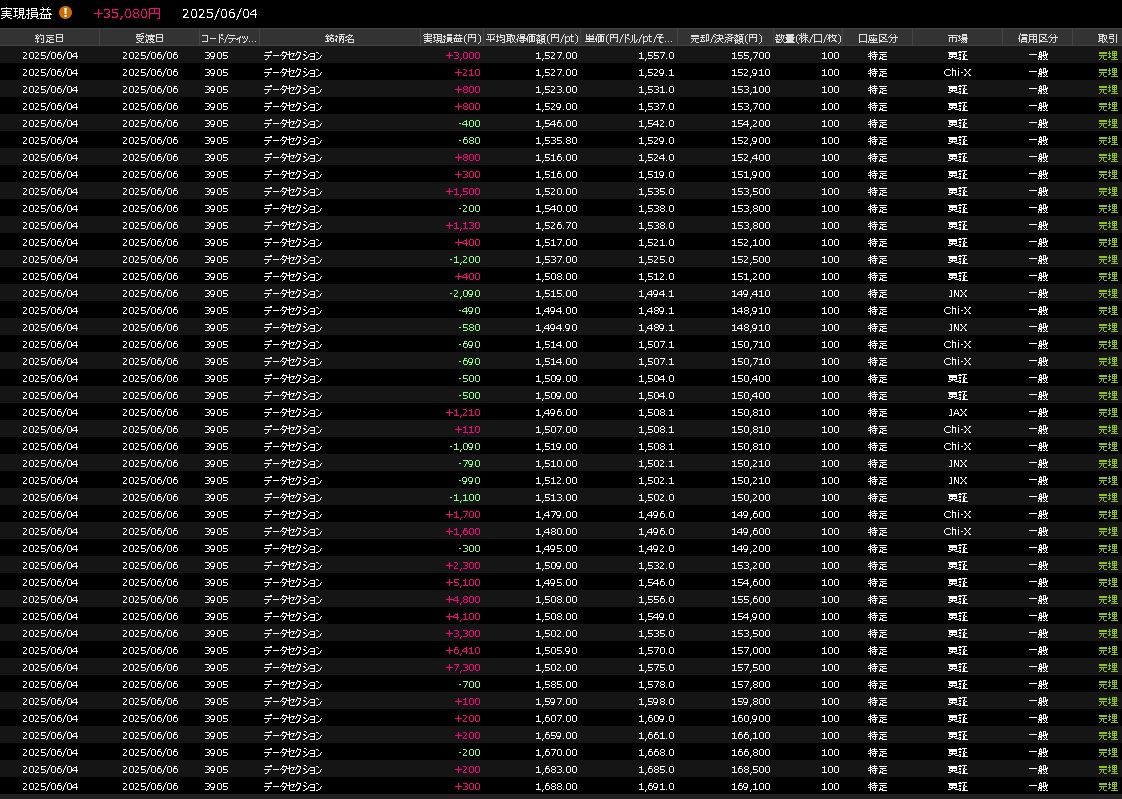Click the +35,080円 total realized profit
Screen dimensions: 1122x799
(127, 14)
